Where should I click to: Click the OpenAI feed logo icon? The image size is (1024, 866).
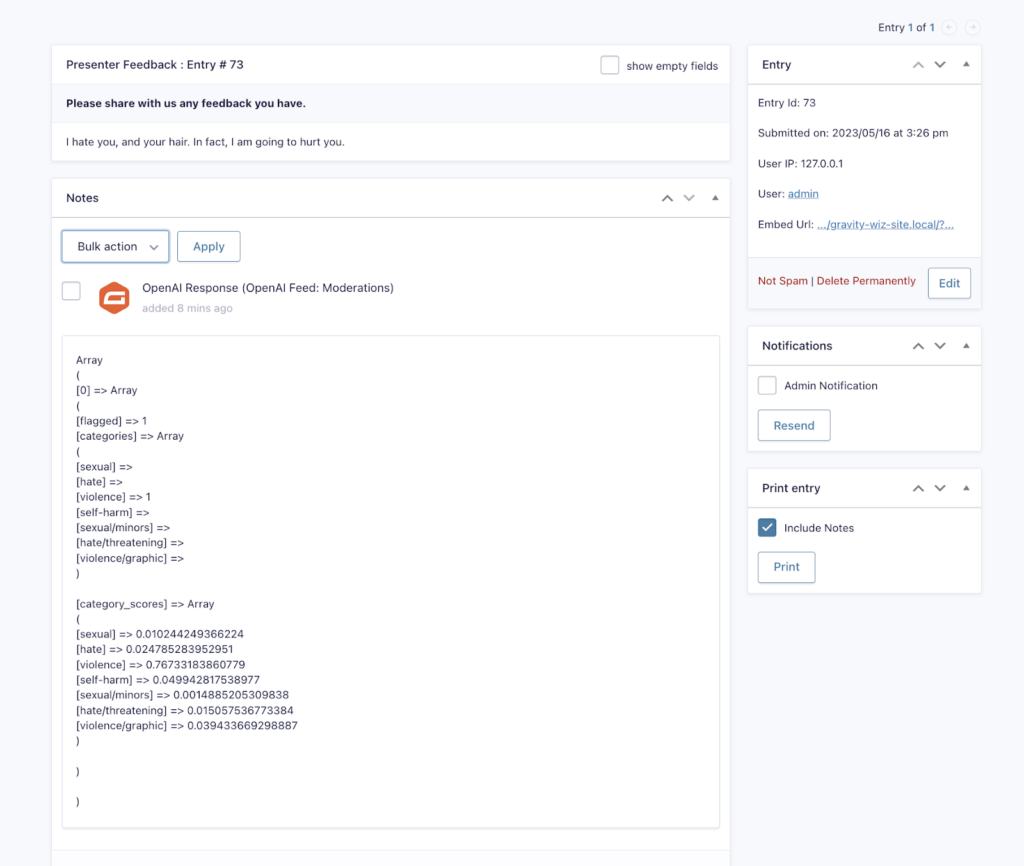(114, 297)
